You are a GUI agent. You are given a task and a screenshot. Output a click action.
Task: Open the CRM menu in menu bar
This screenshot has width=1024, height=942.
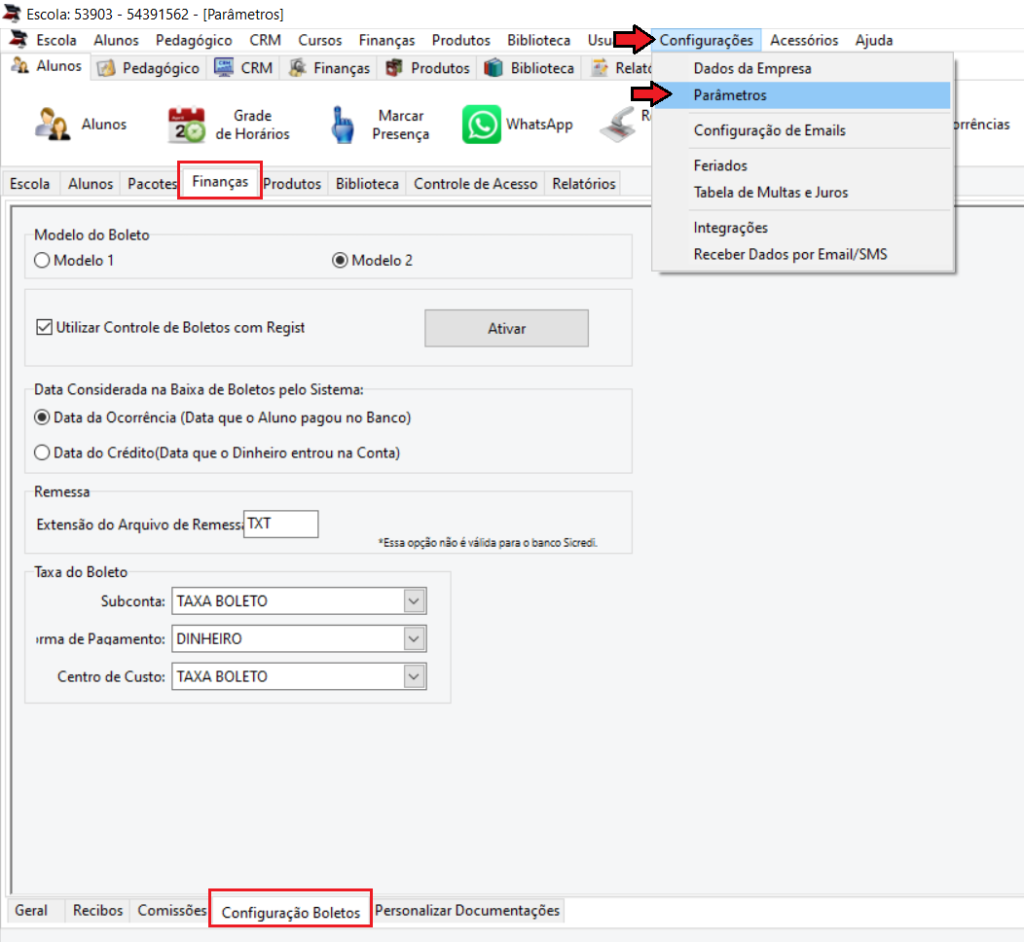click(265, 40)
